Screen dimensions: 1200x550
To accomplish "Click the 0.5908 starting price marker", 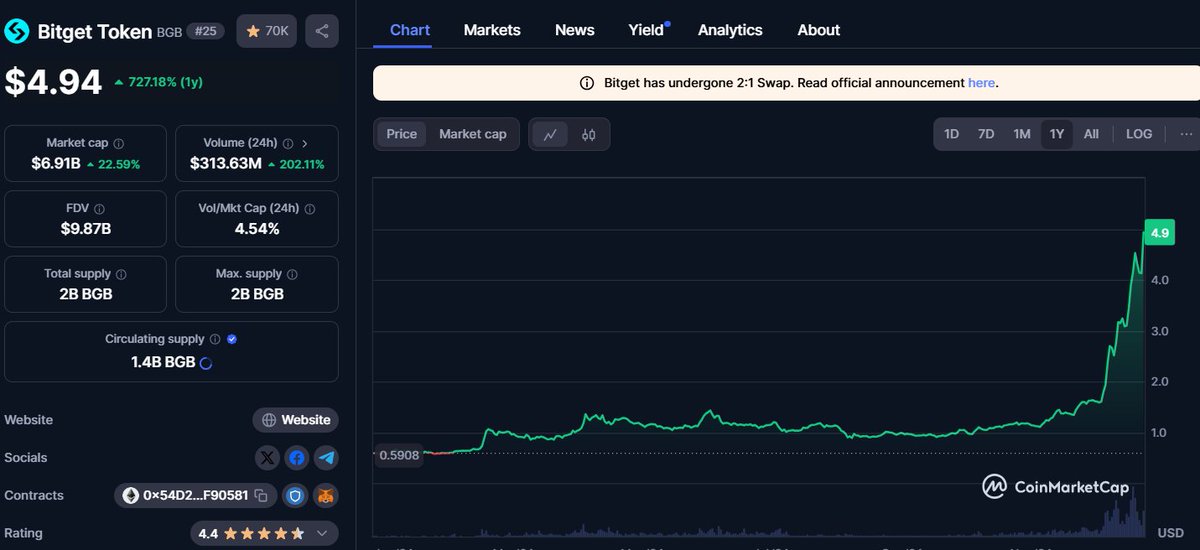I will [x=398, y=454].
